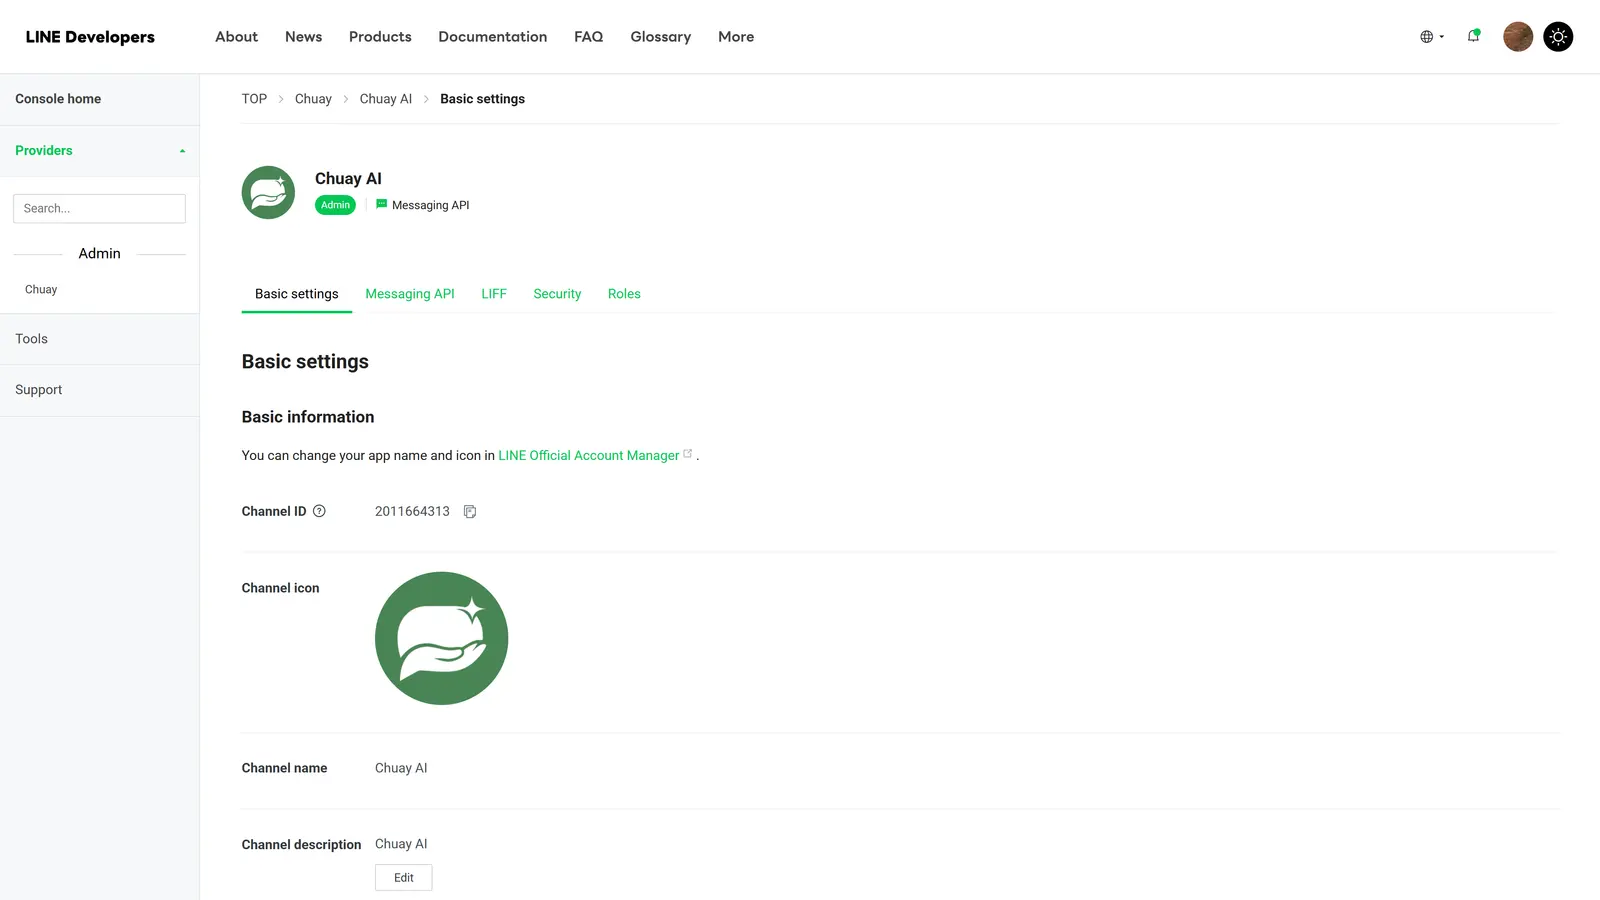The width and height of the screenshot is (1600, 900).
Task: Click the external link icon after Account Manager
Action: tap(687, 453)
